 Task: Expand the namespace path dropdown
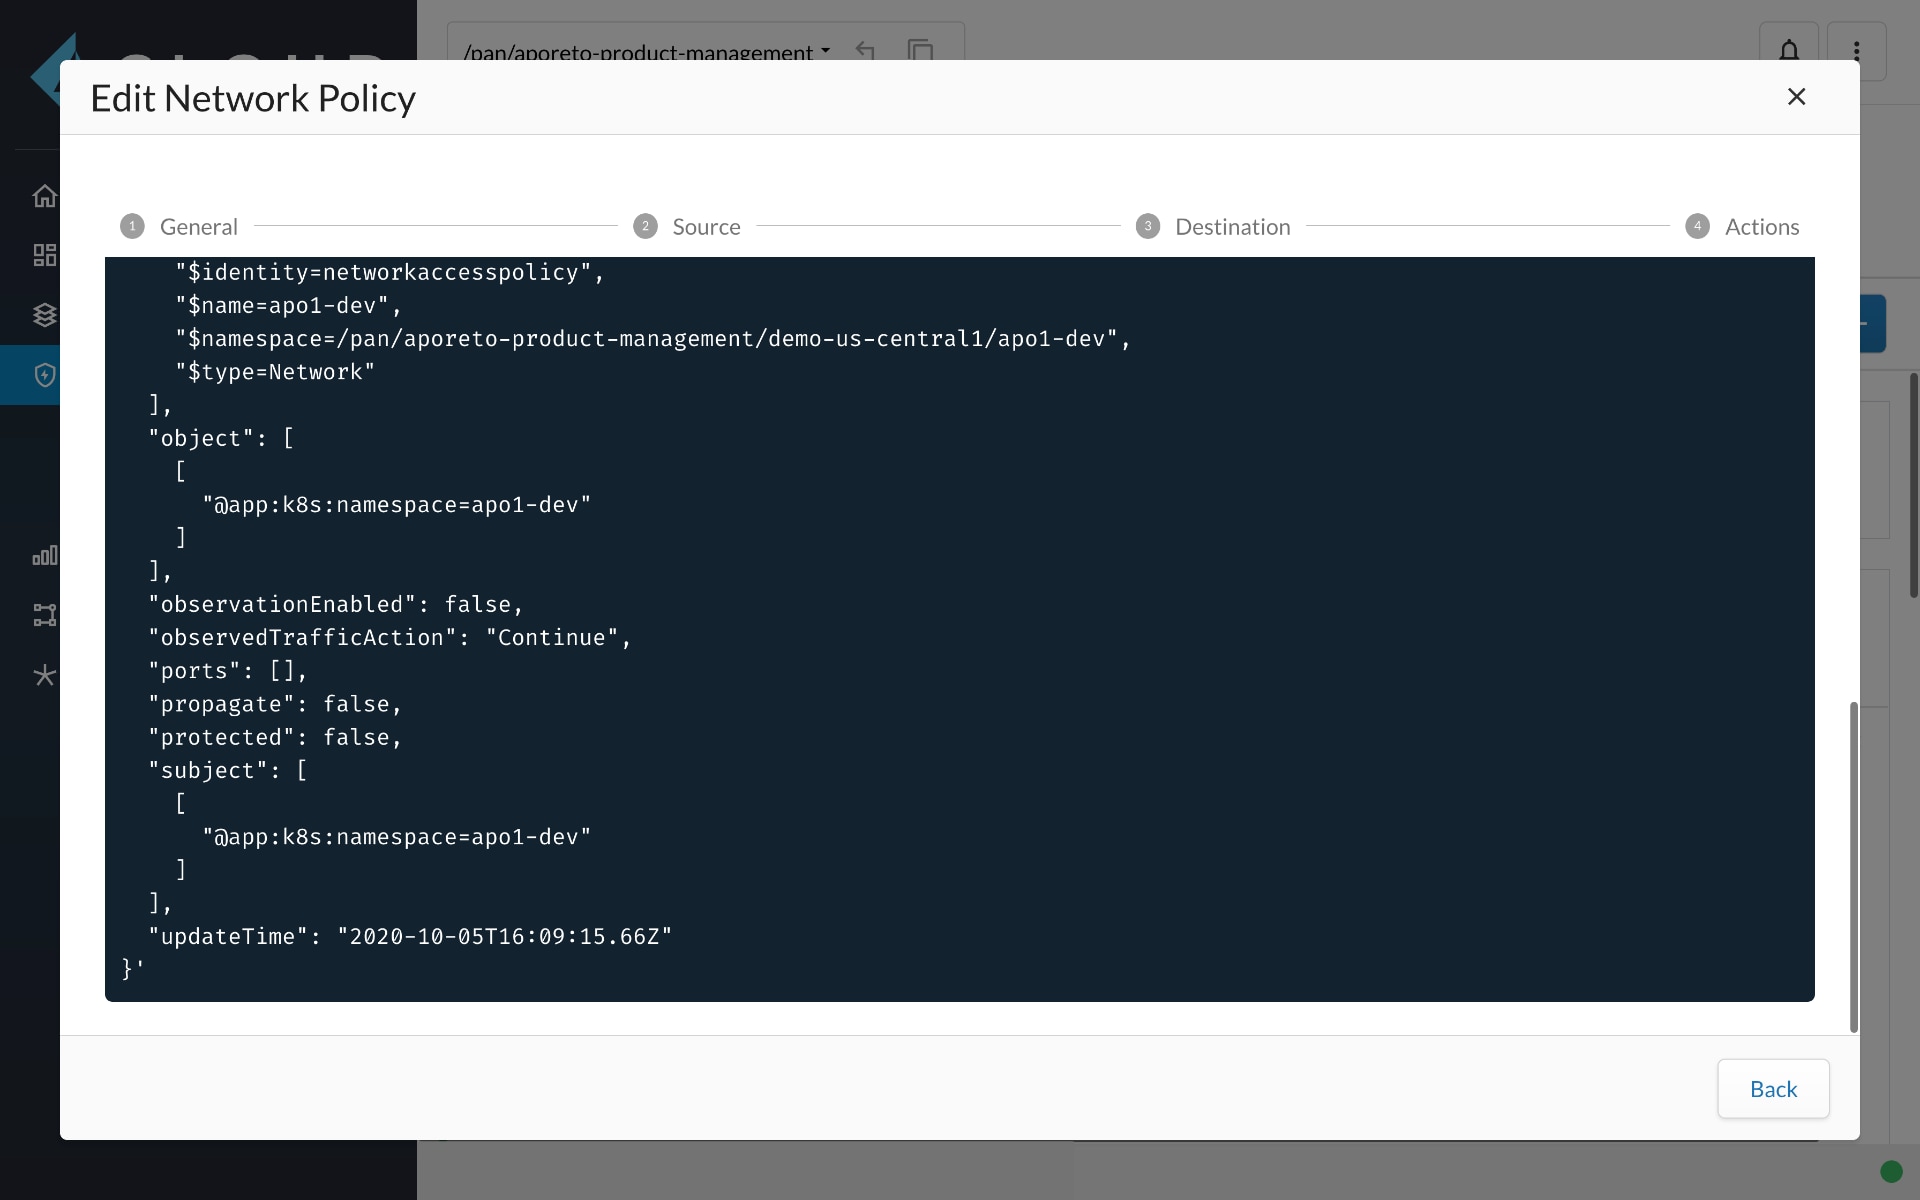pos(824,51)
